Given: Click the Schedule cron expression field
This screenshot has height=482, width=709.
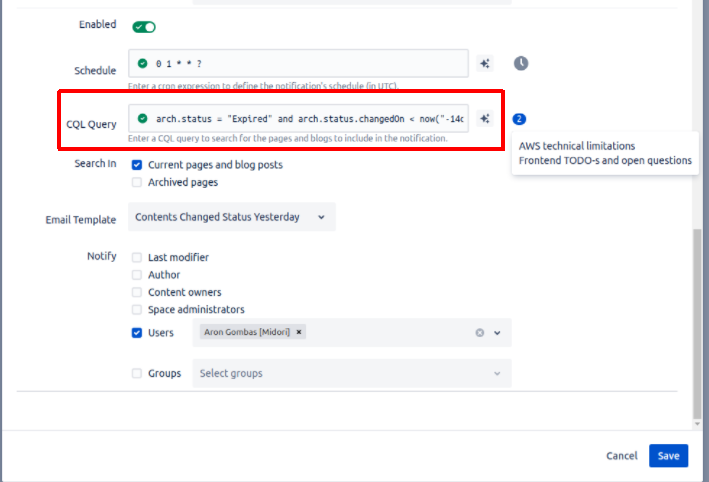Looking at the screenshot, I should coord(298,63).
